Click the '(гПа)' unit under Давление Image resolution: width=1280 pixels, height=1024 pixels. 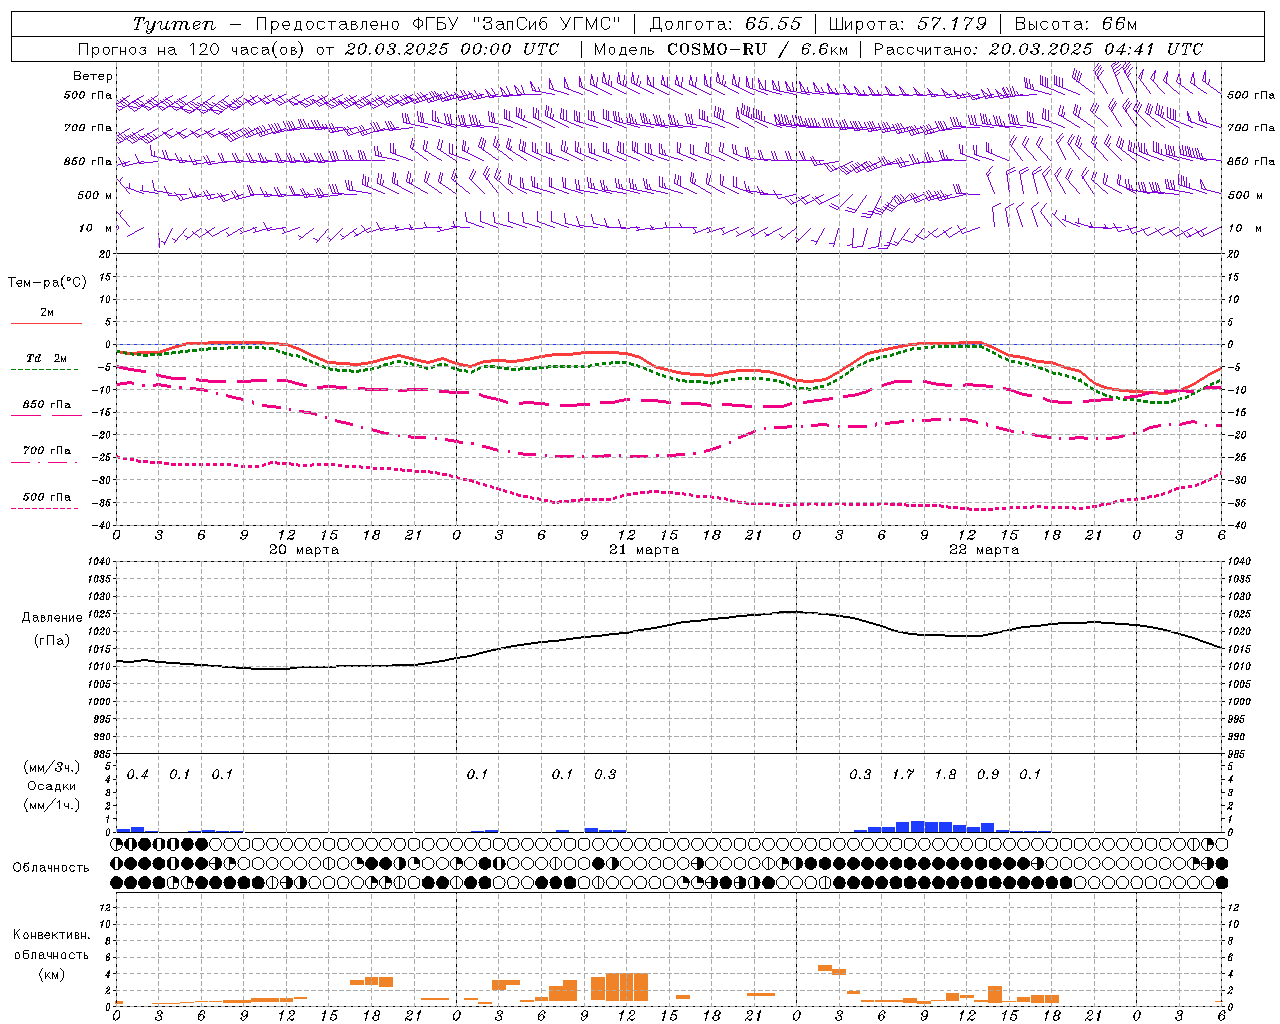pos(52,641)
